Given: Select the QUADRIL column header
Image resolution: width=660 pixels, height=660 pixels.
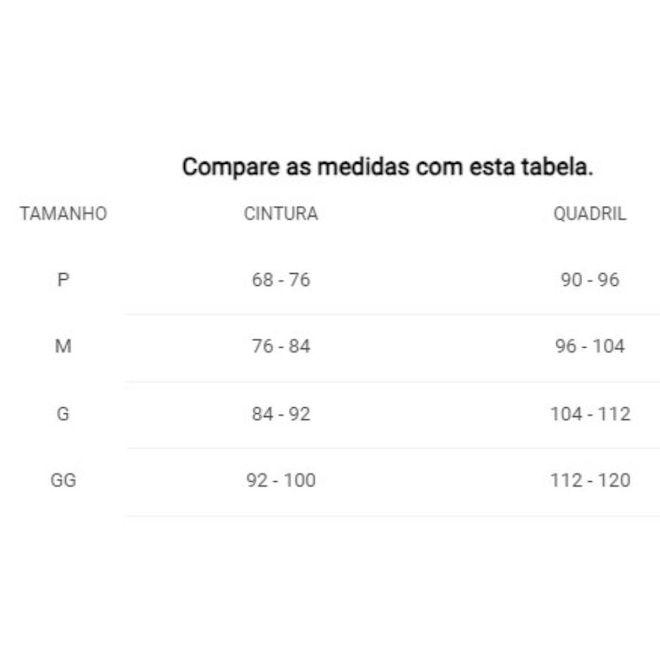Looking at the screenshot, I should coord(590,214).
